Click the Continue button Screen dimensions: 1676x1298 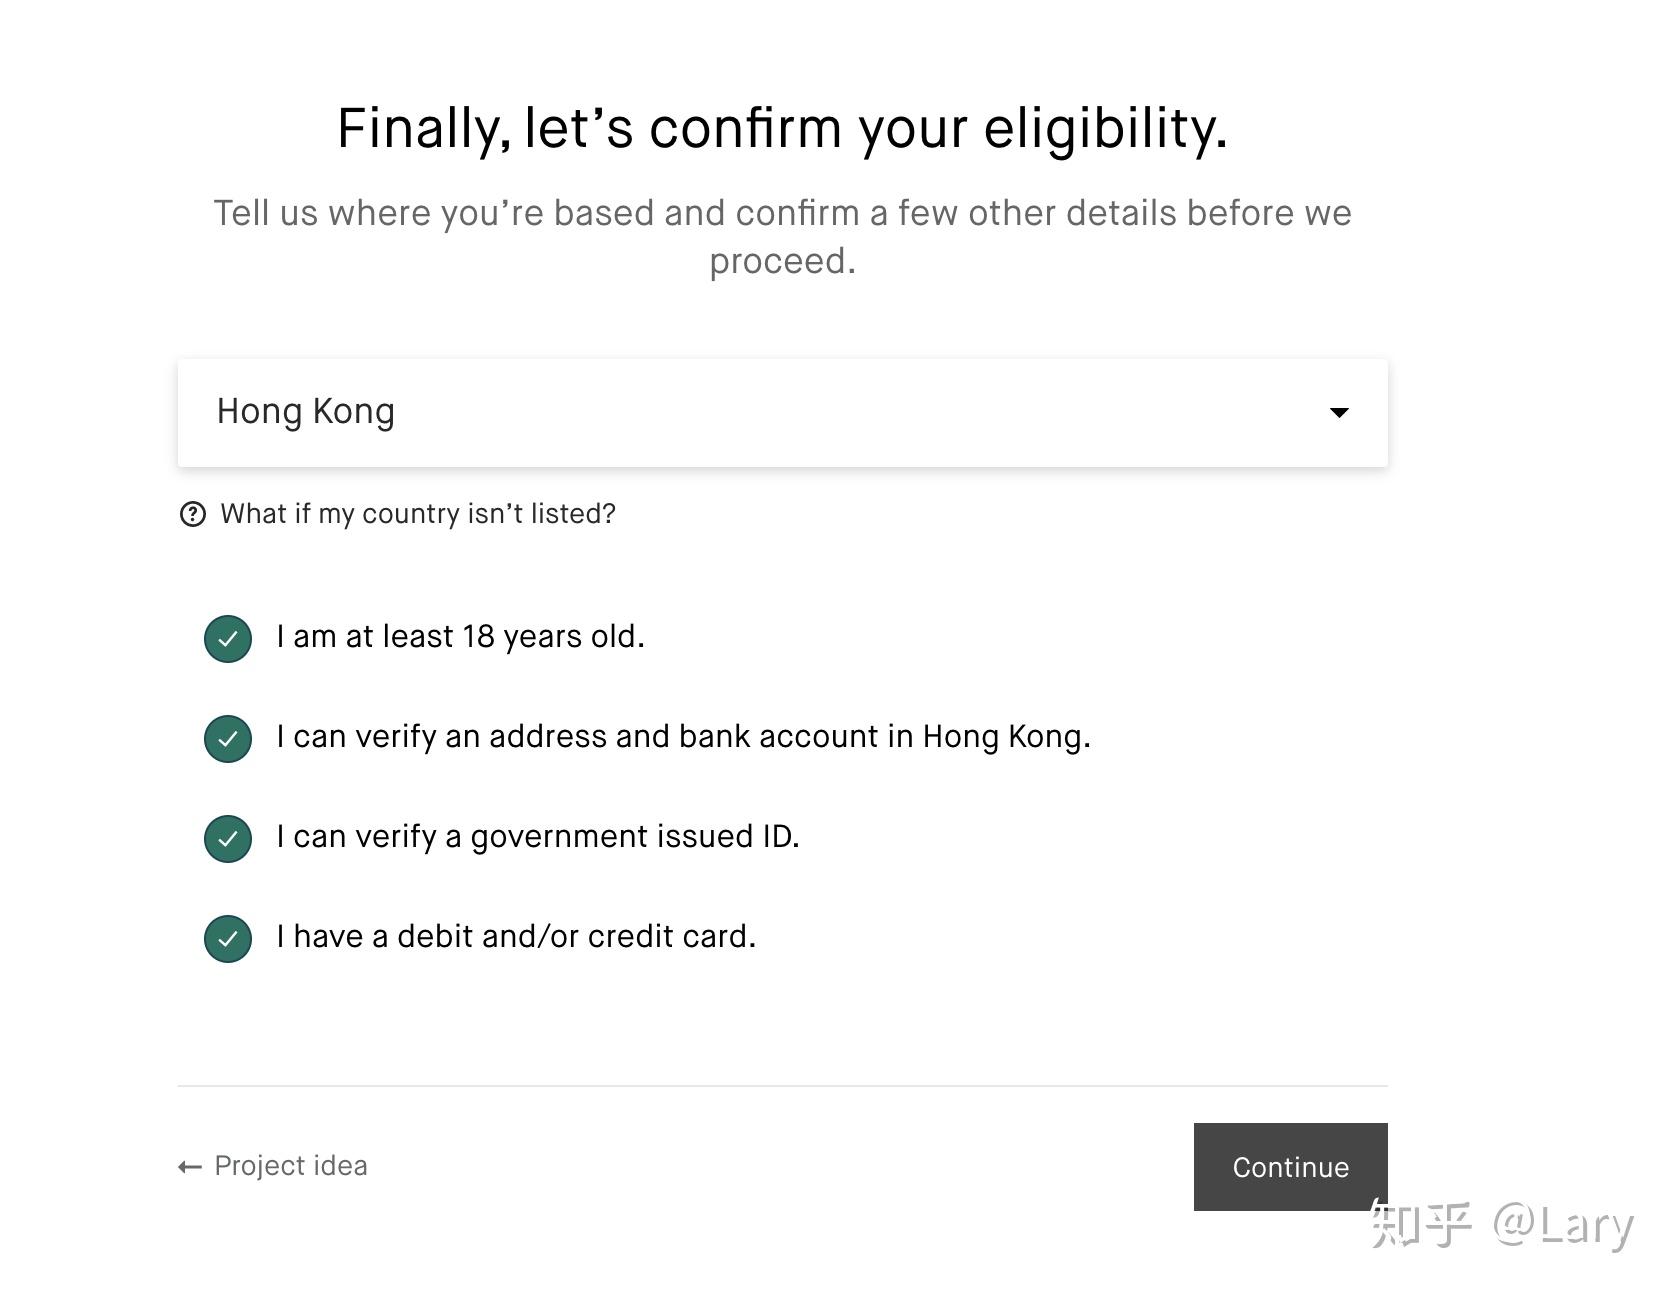(1290, 1167)
